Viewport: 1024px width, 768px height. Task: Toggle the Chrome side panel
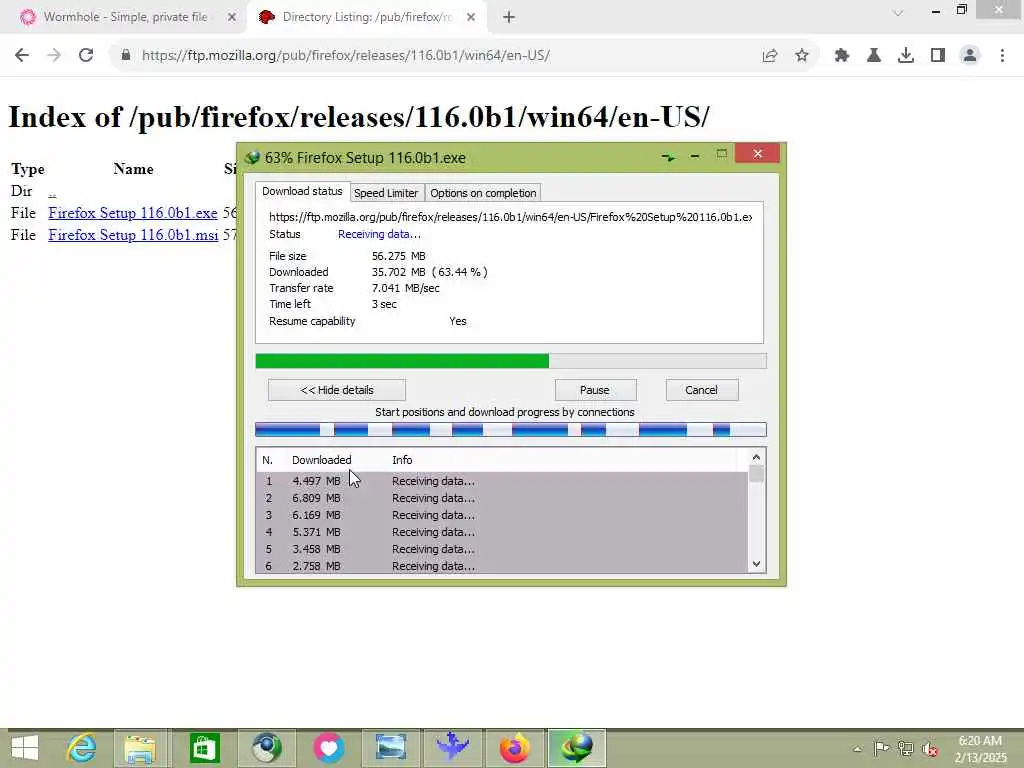pos(938,56)
